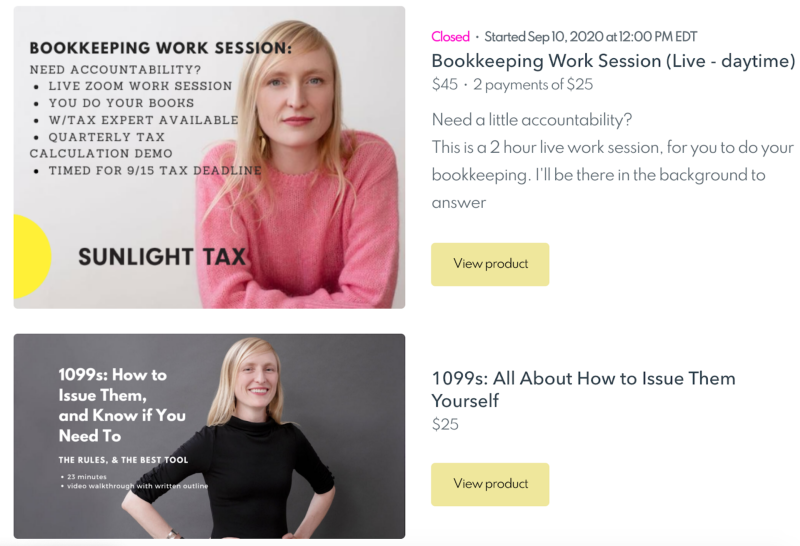This screenshot has height=546, width=800.
Task: Click the Started Sep 10, 2020 date text
Action: coord(590,37)
